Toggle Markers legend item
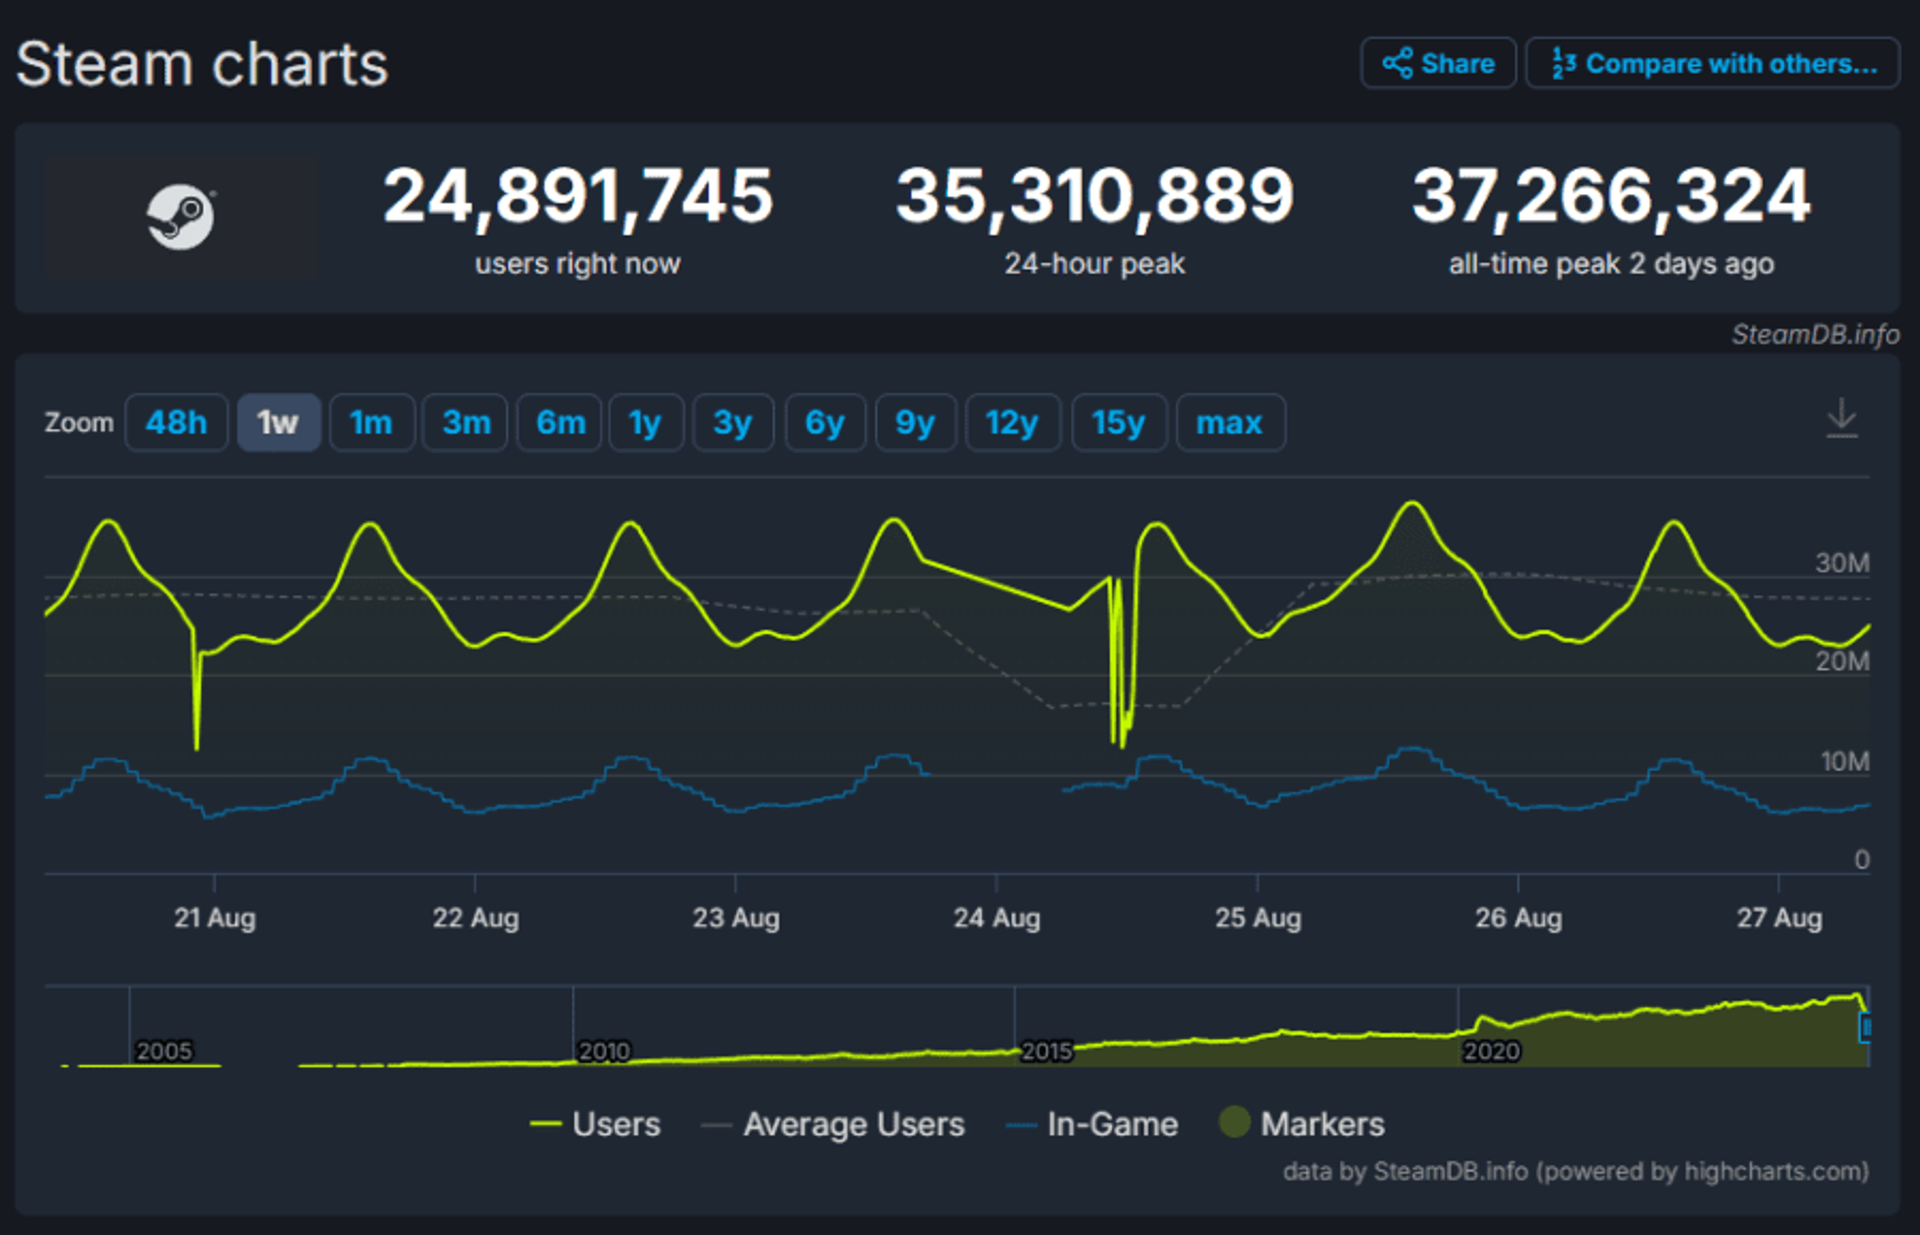The image size is (1920, 1235). click(x=1301, y=1124)
